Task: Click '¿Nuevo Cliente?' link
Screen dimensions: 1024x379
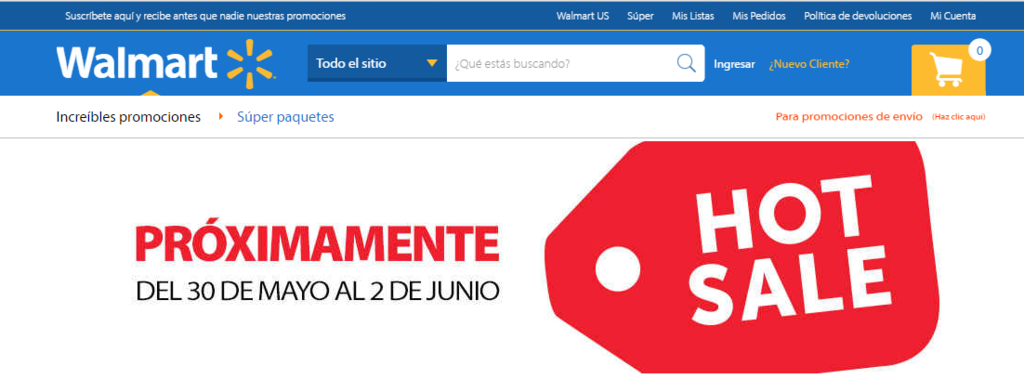Action: 809,64
